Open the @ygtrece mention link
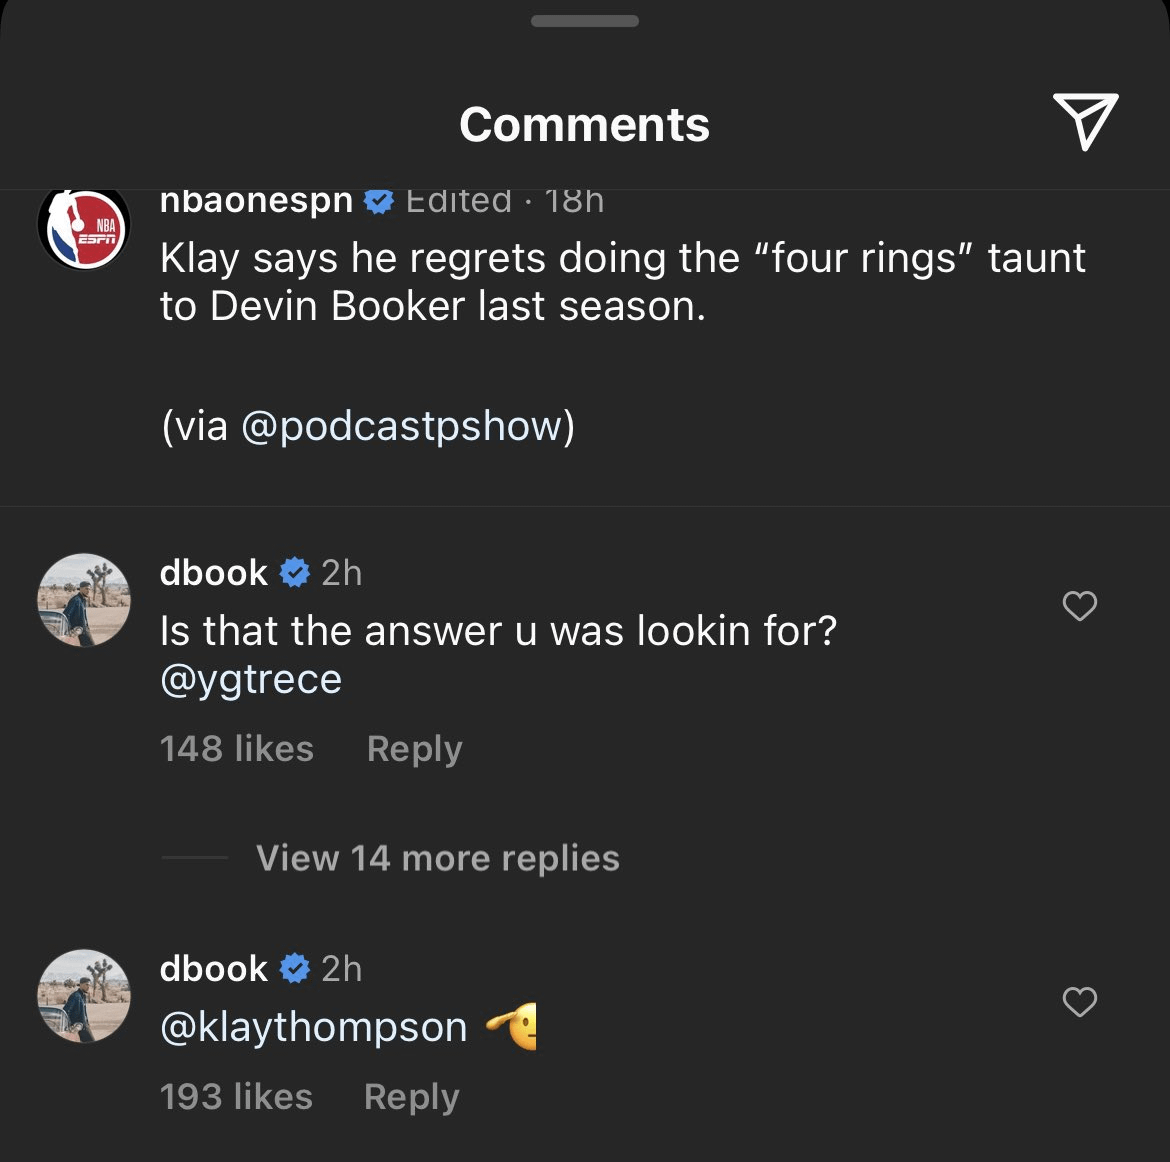This screenshot has width=1170, height=1162. [x=251, y=680]
